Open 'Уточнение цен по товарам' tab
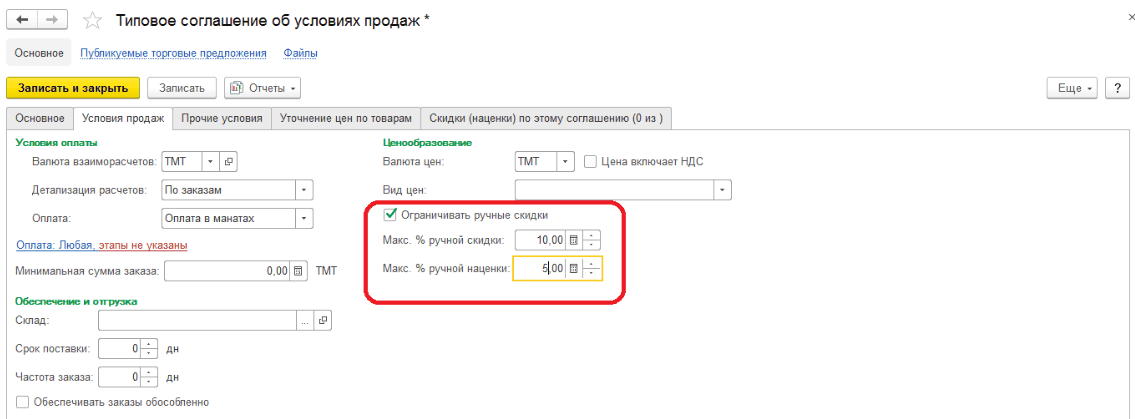The image size is (1135, 419). tap(345, 118)
